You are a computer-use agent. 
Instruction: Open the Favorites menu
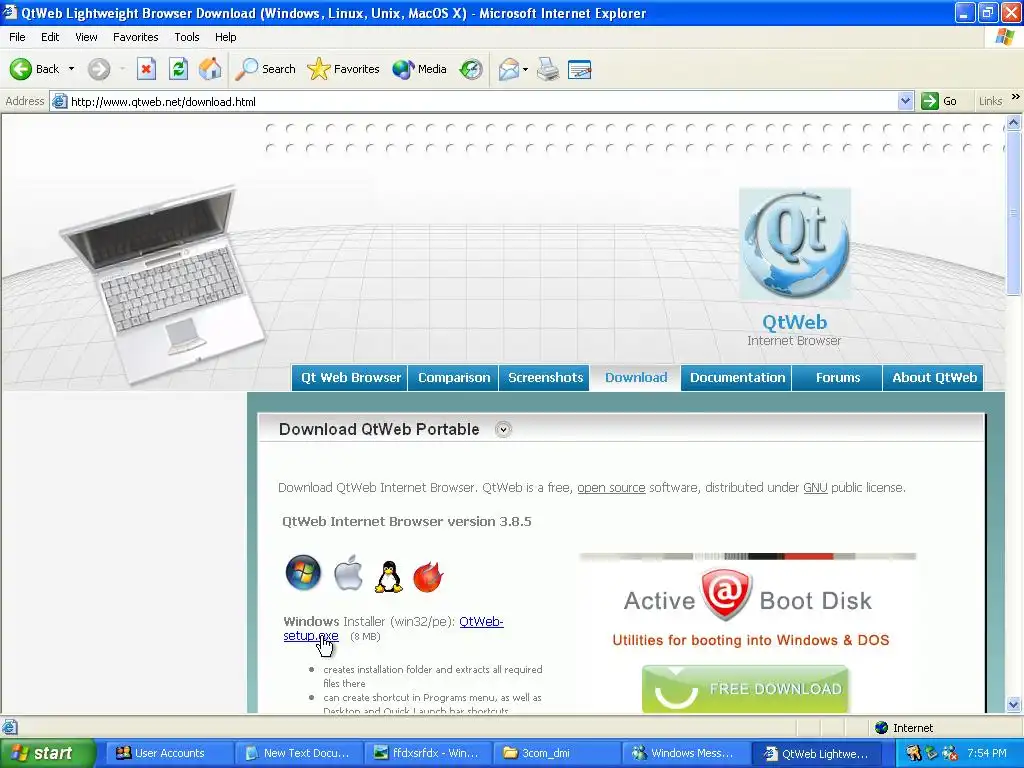click(135, 37)
